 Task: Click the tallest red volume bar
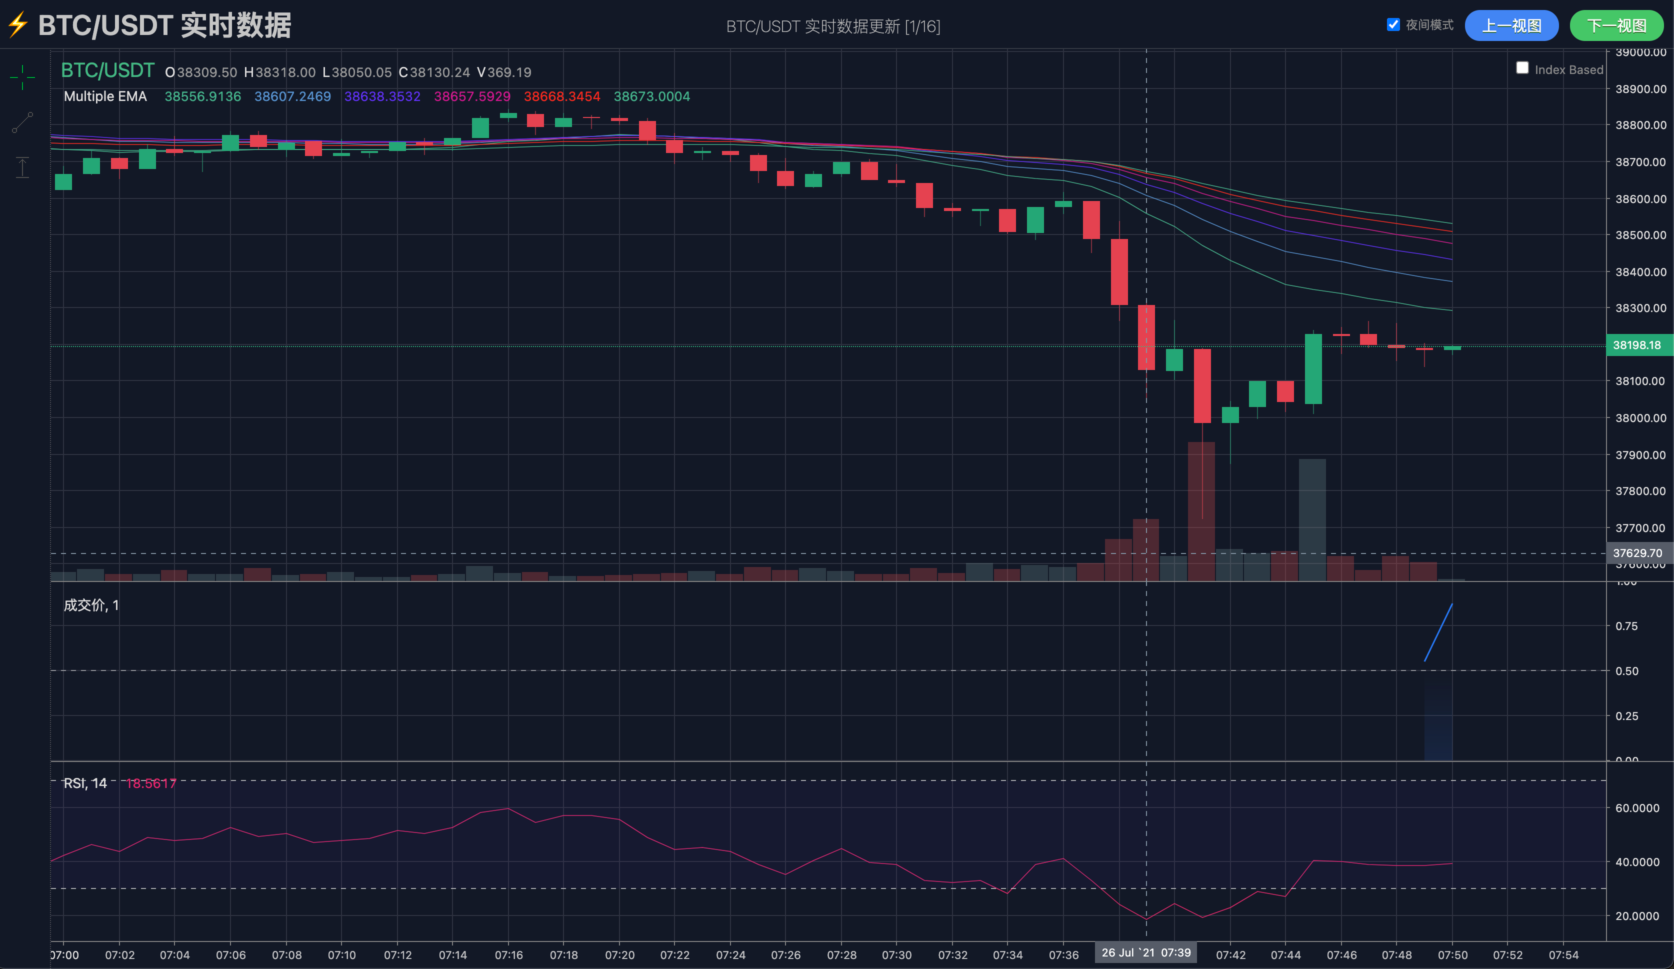coord(1201,510)
